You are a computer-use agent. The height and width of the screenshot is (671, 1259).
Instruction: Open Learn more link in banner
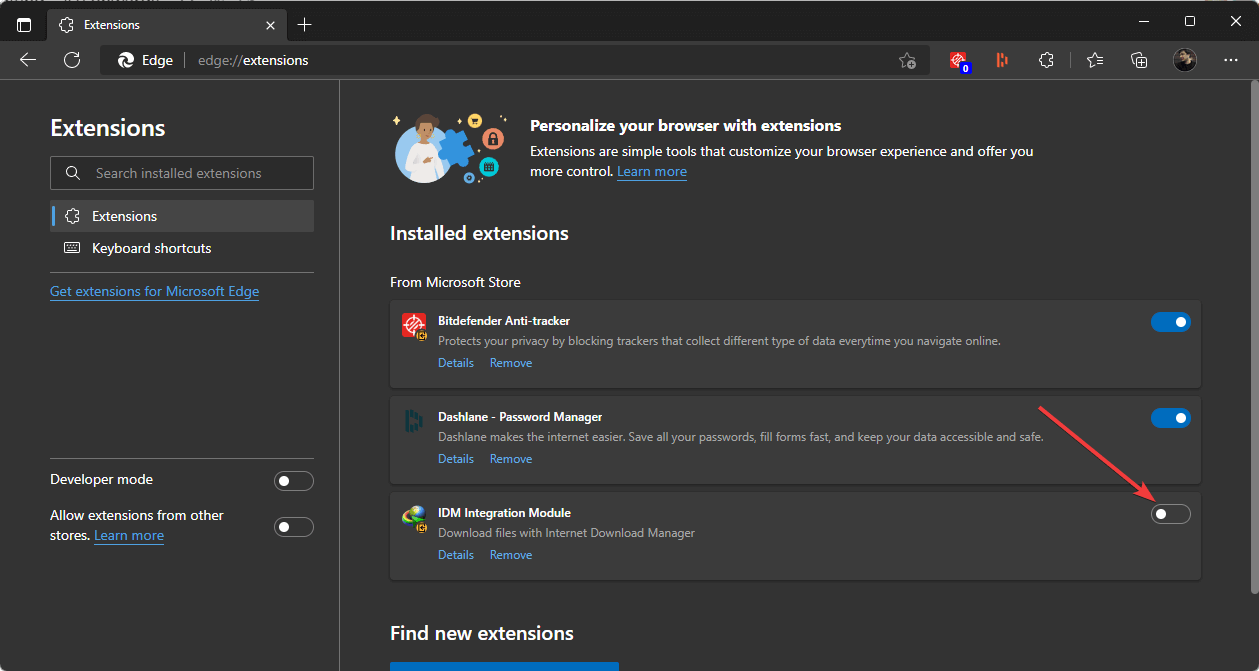pos(652,171)
